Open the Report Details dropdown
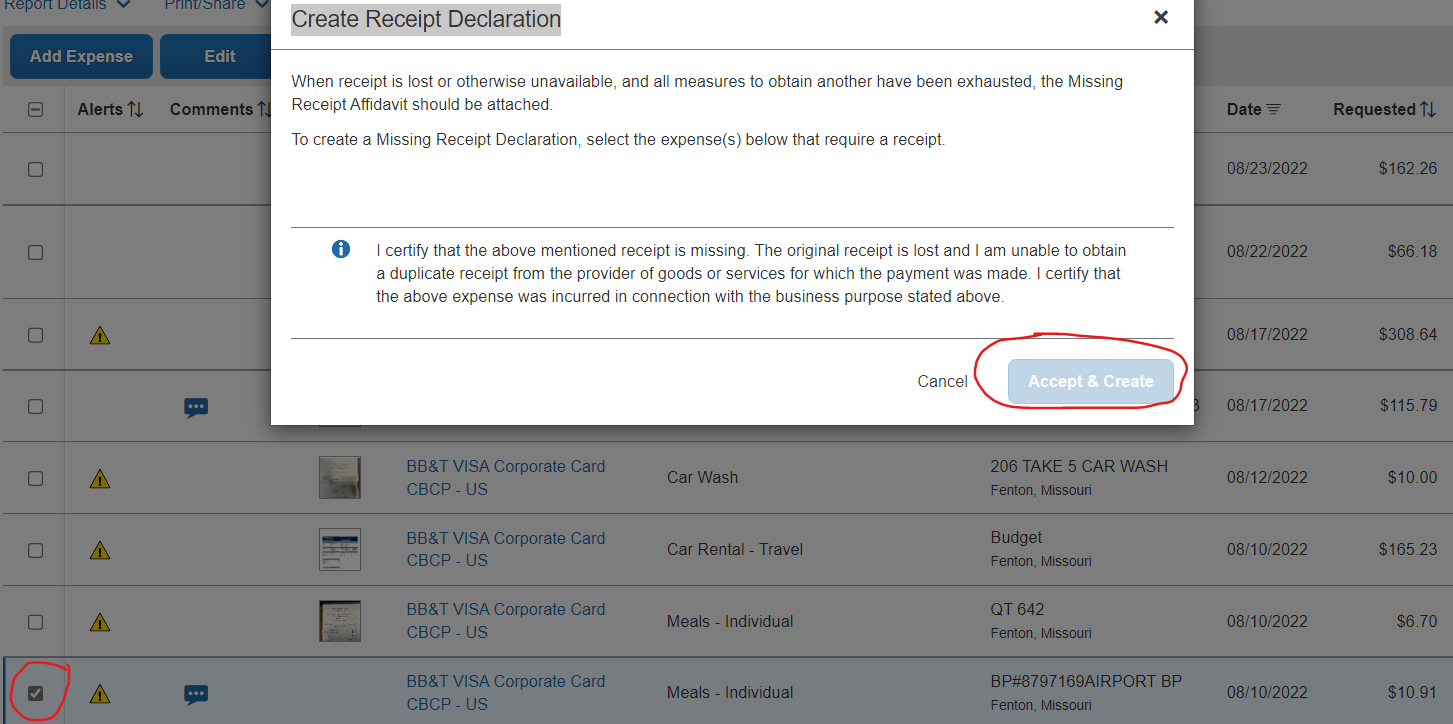Screen dimensions: 1453x724 (x=68, y=5)
